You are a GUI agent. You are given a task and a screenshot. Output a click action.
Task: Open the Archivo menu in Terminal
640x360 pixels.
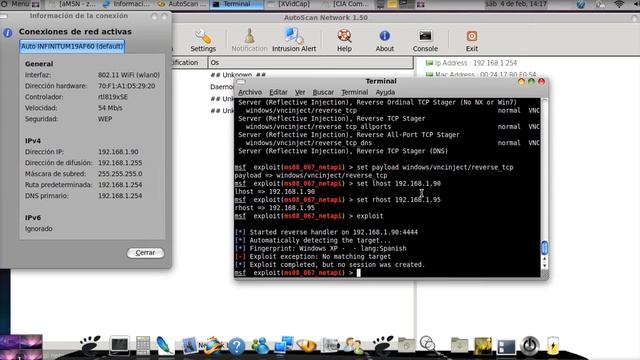250,92
